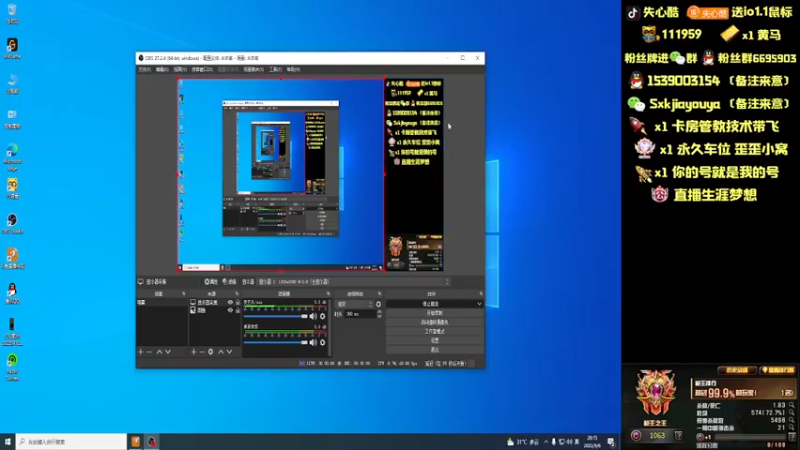Click the Start Recording button
This screenshot has width=800, height=450.
point(435,313)
